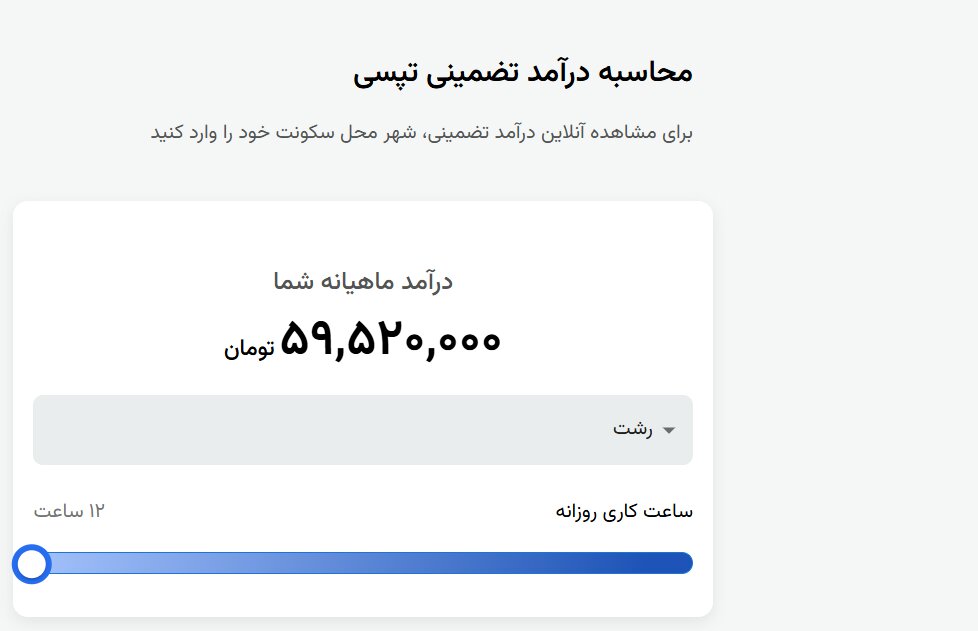Click inside the white income card
Screen dimensions: 978x631
[363, 240]
